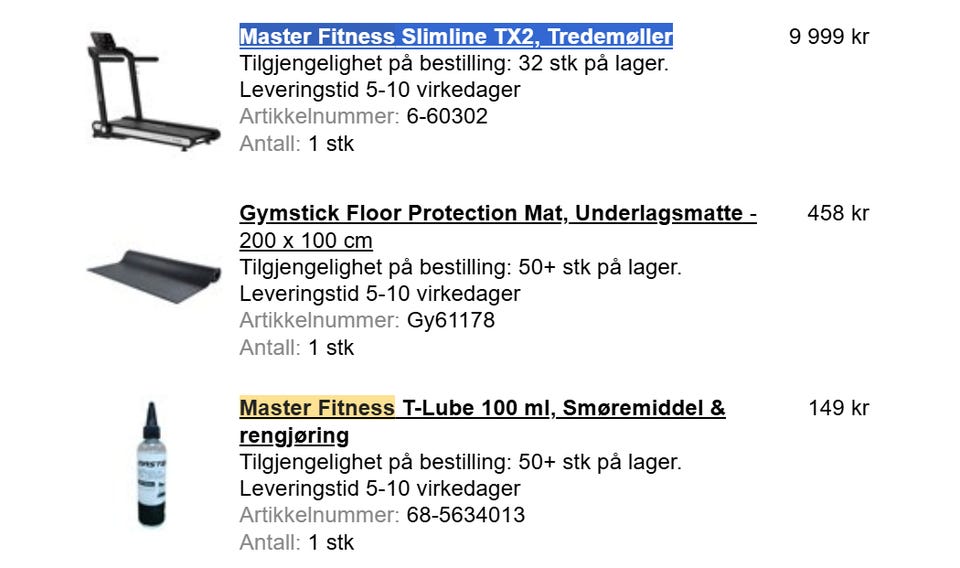Click the treadmill's Leveringstid 5-10 virkedager line

point(380,90)
